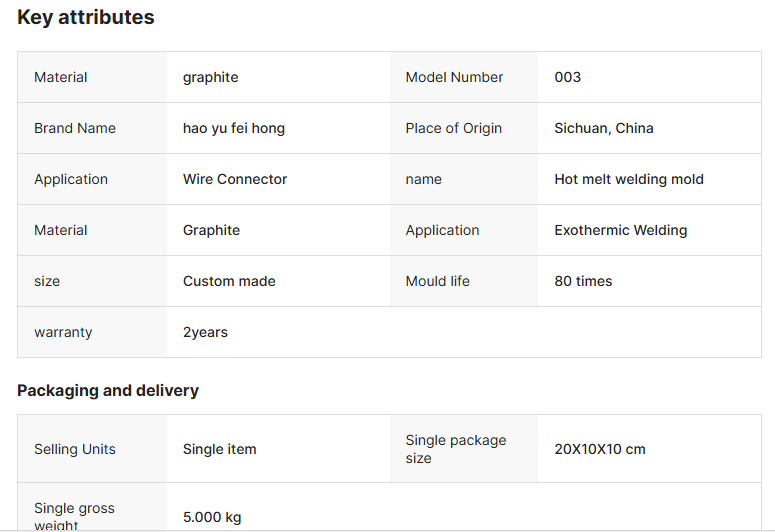Select the warranty label cell

(x=63, y=332)
